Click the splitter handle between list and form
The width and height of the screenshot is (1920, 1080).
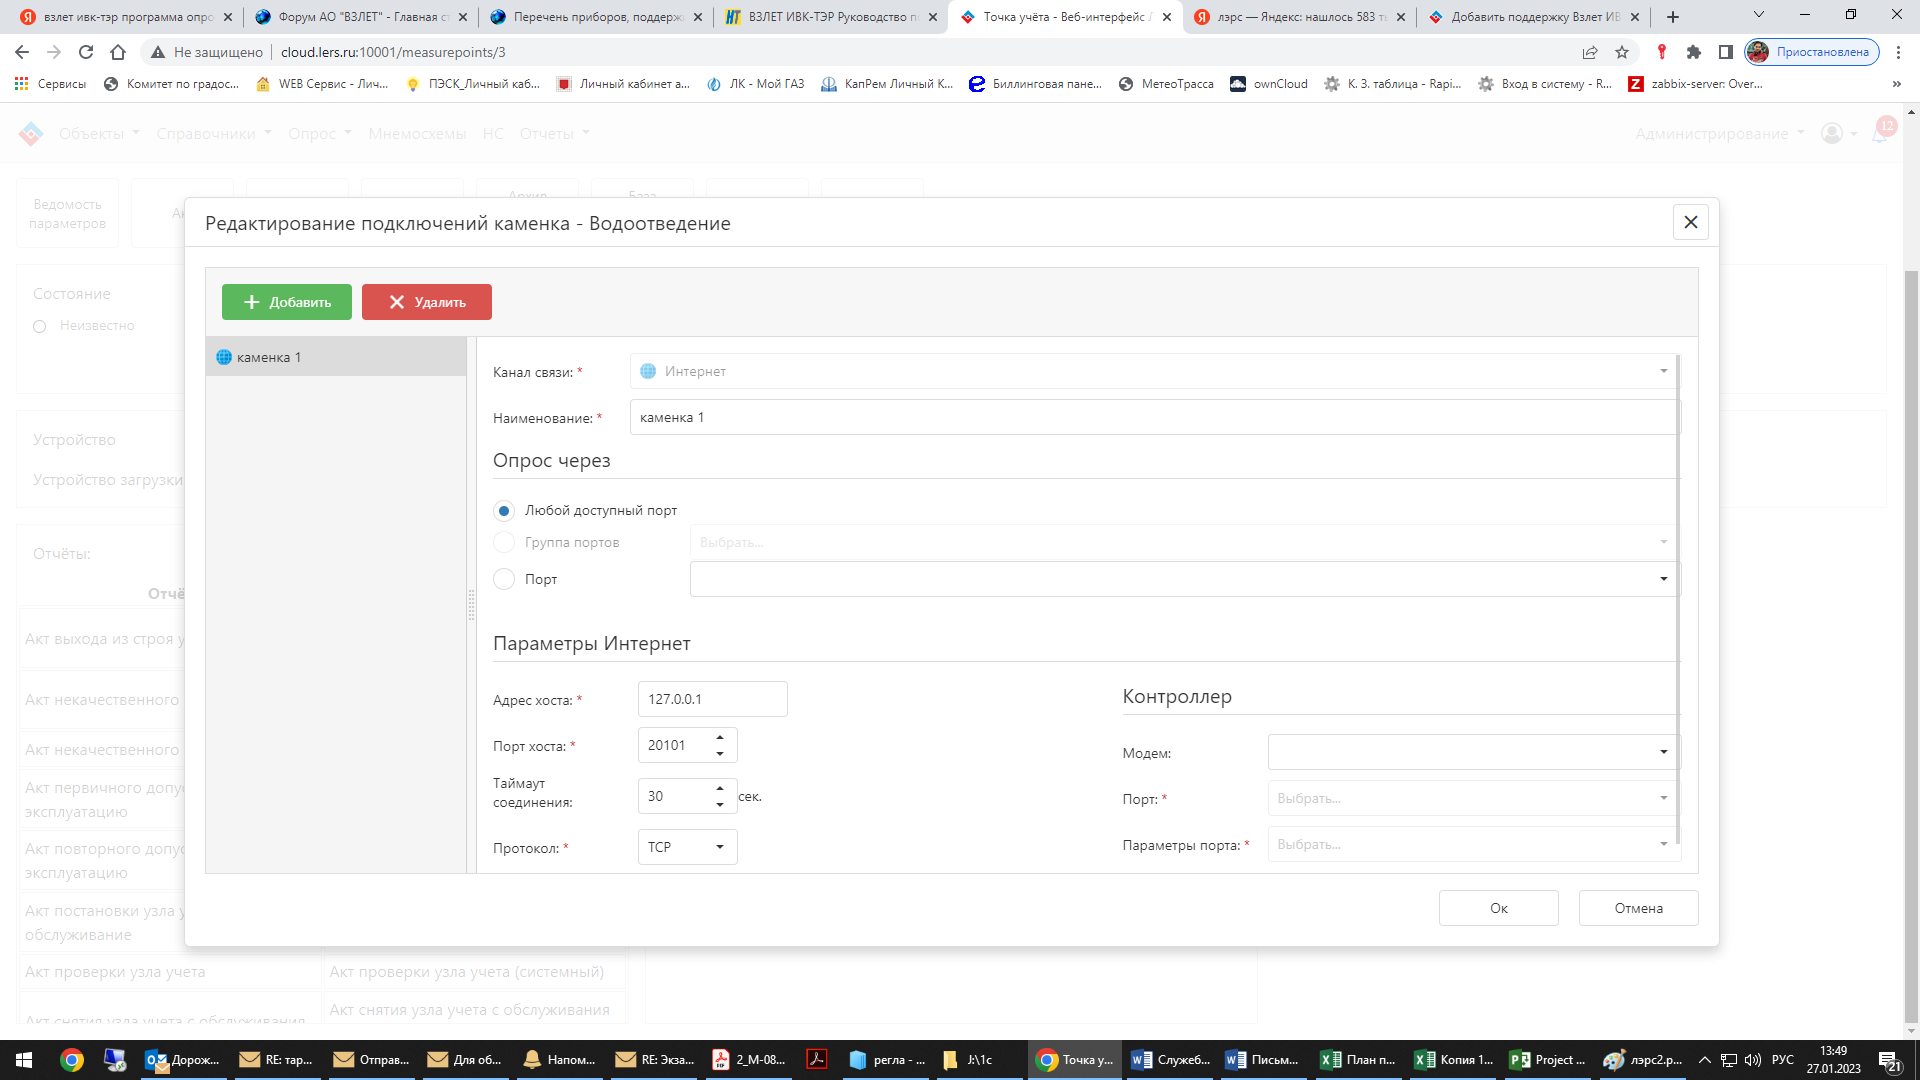coord(471,605)
